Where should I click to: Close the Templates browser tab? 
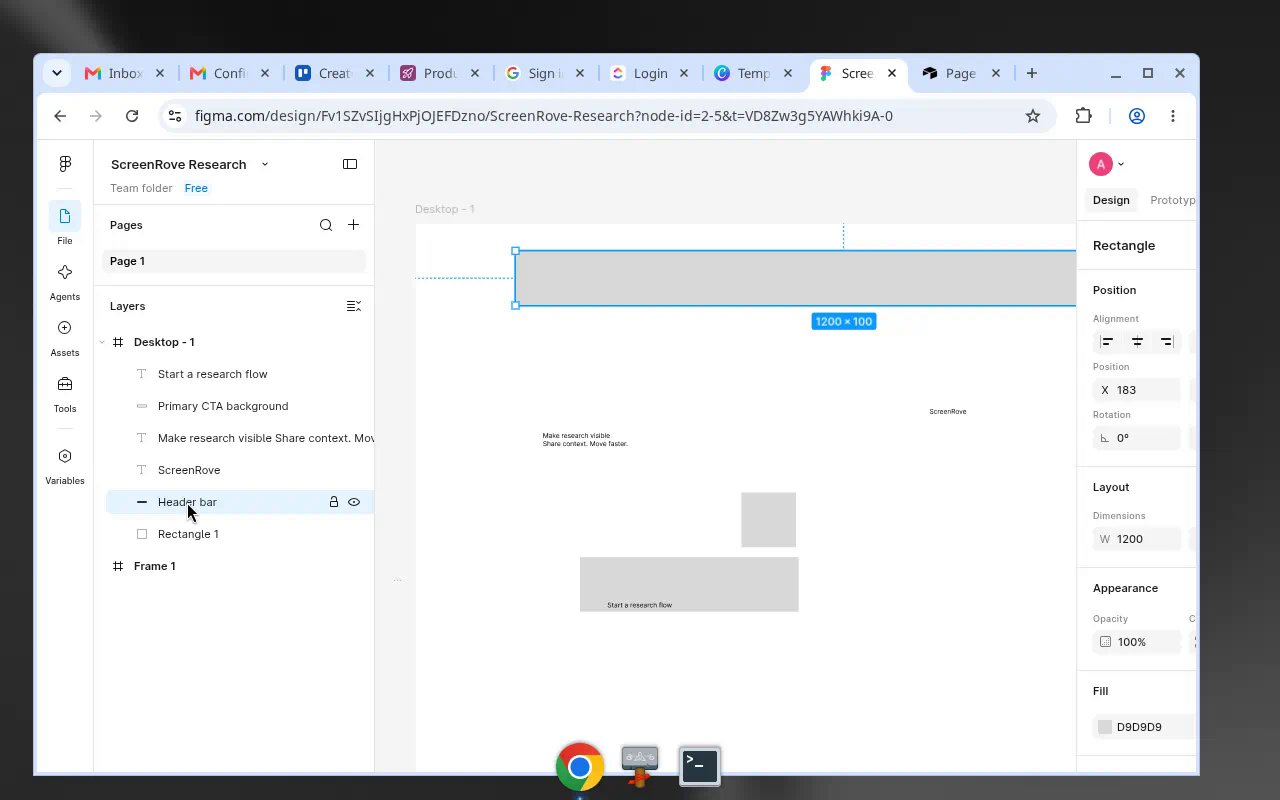pos(788,73)
